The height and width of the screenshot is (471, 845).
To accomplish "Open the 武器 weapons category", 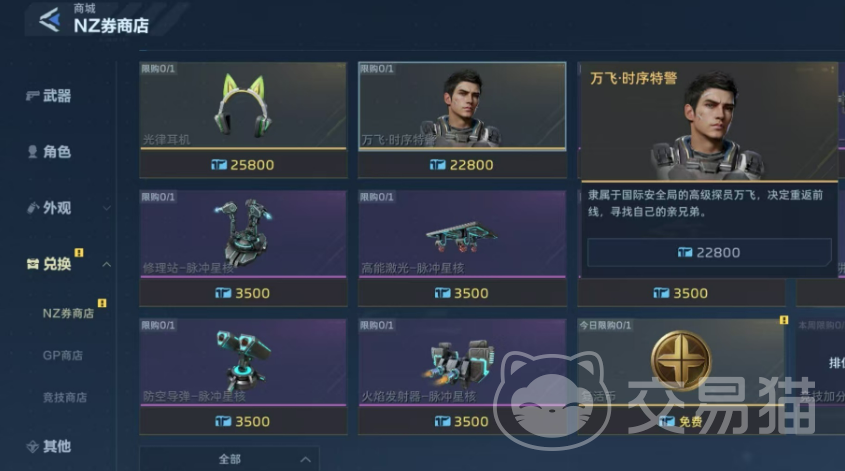I will pyautogui.click(x=49, y=96).
